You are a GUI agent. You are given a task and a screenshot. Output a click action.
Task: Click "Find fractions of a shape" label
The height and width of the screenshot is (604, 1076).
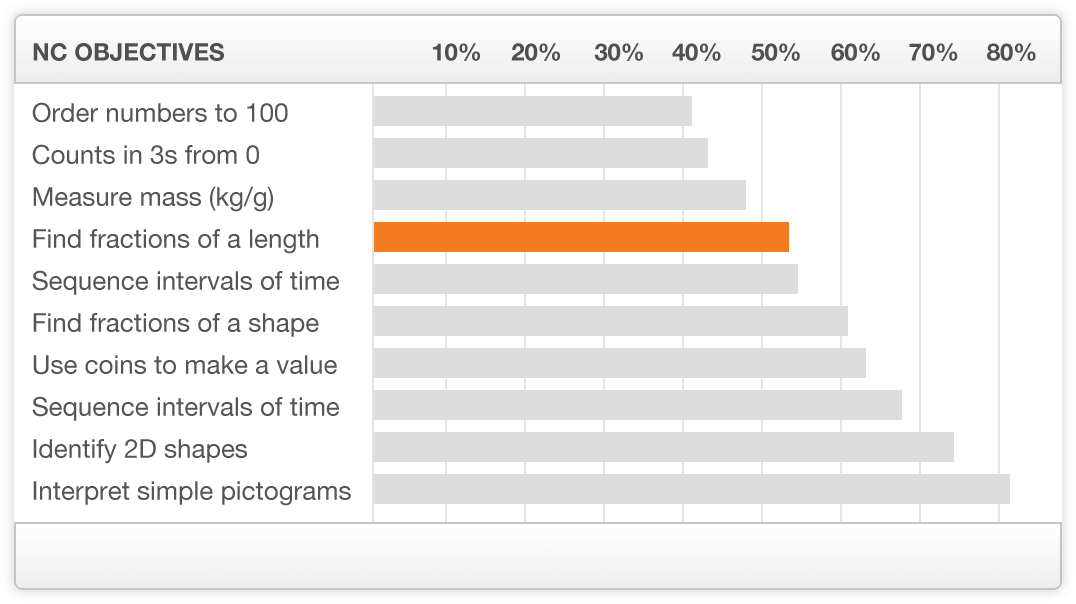click(x=176, y=323)
